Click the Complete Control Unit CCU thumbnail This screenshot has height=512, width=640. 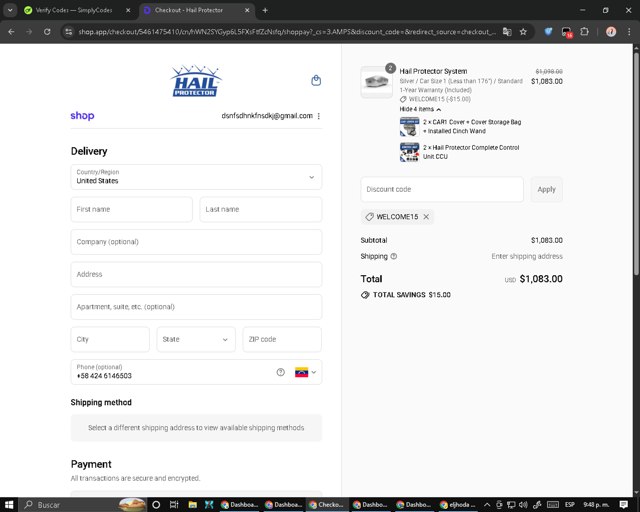409,152
